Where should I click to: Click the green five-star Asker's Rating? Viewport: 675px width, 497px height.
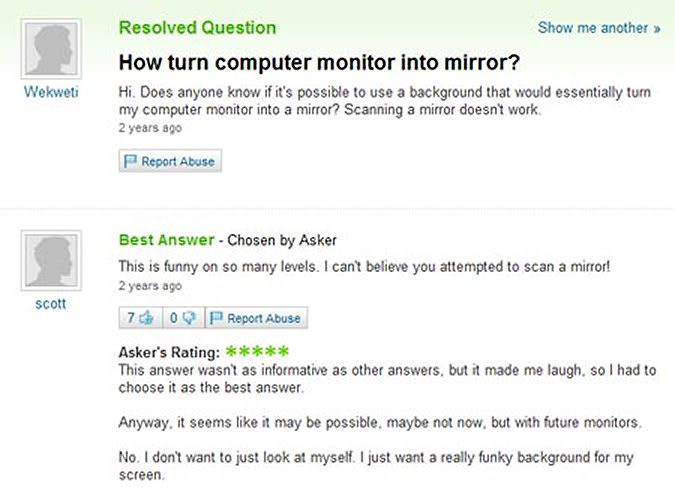pyautogui.click(x=257, y=351)
